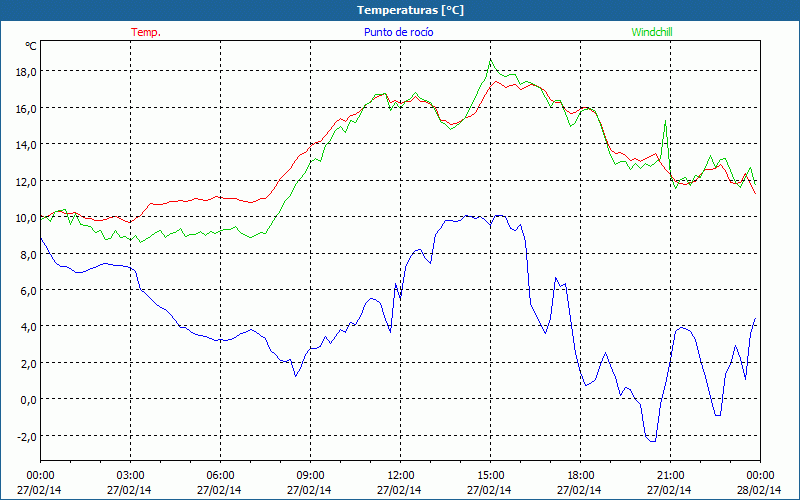The height and width of the screenshot is (500, 800).
Task: Click the '8,0' y-axis value
Action: [x=29, y=255]
